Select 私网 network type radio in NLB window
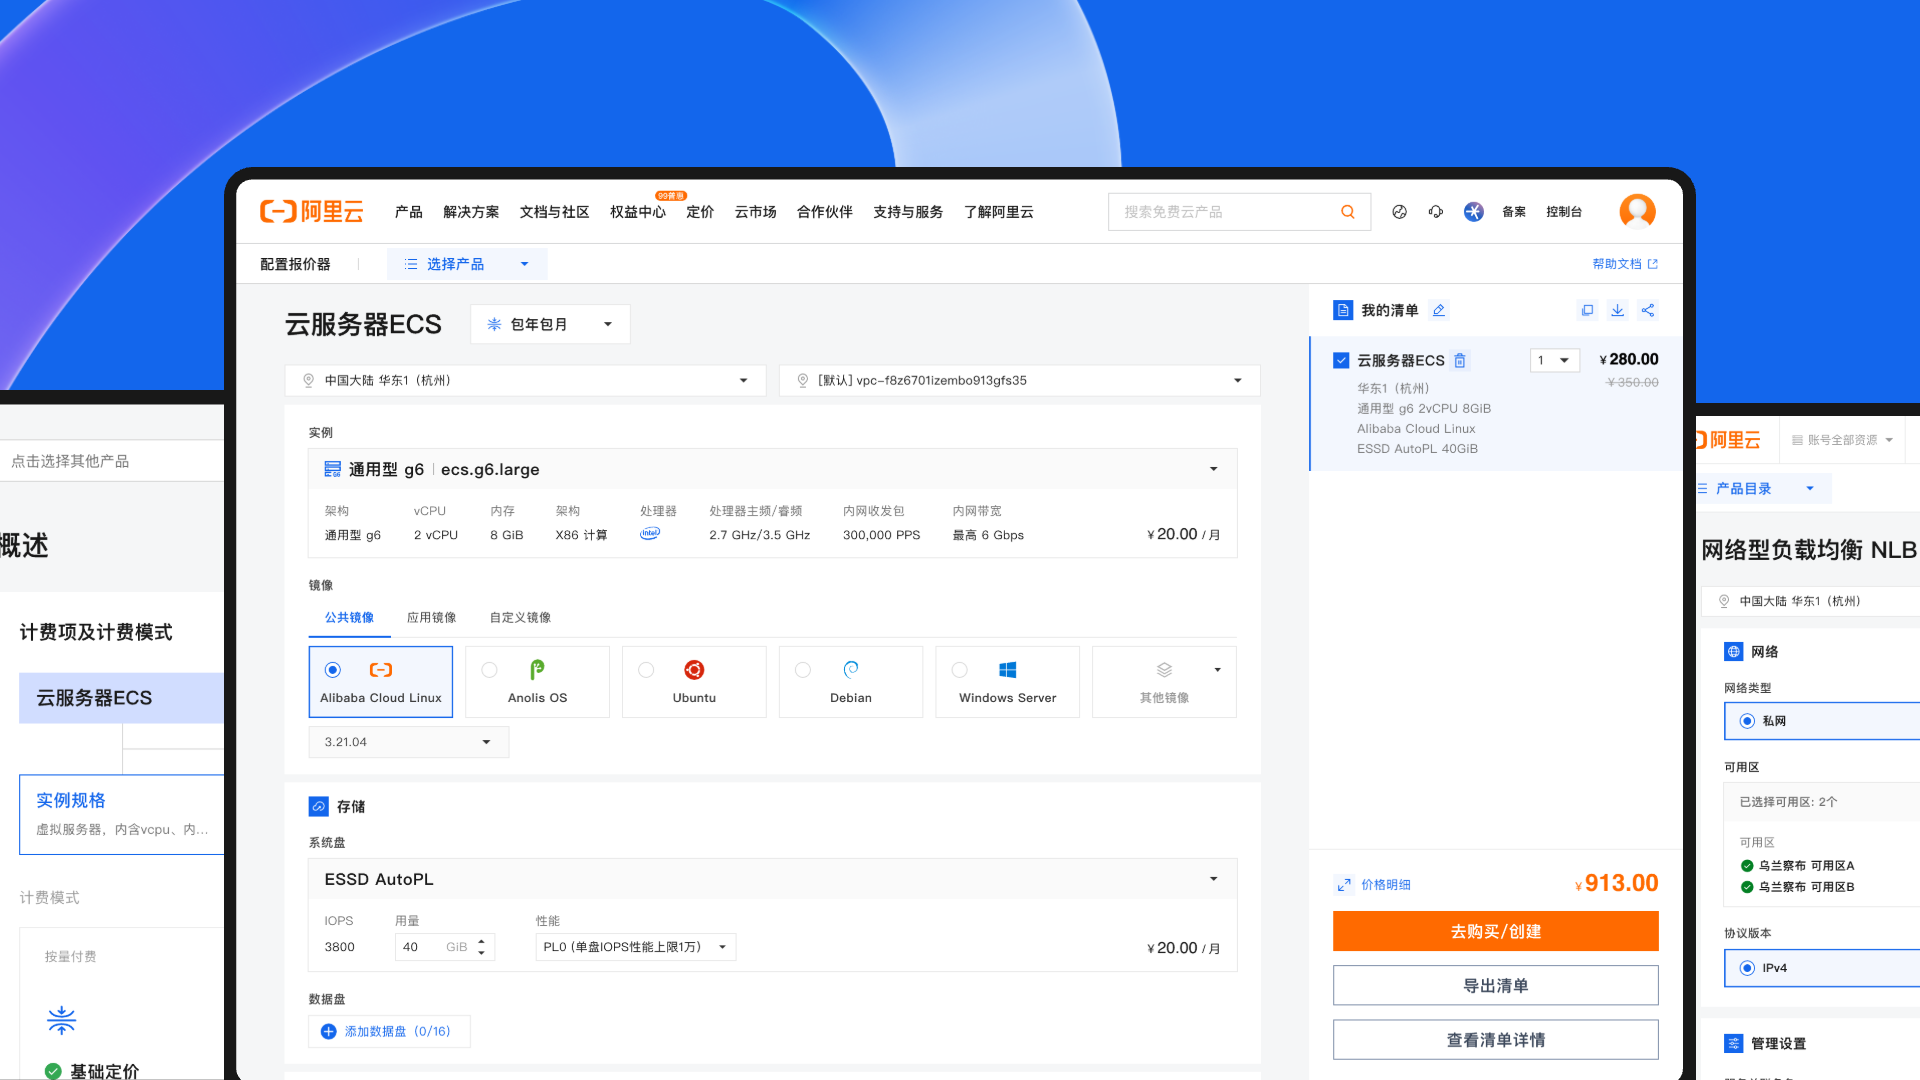The height and width of the screenshot is (1080, 1920). click(1747, 721)
